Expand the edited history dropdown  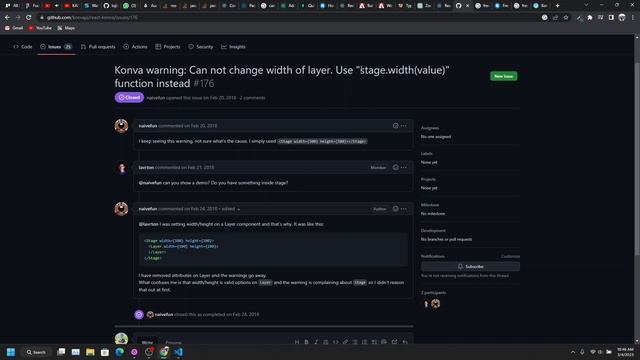click(231, 209)
